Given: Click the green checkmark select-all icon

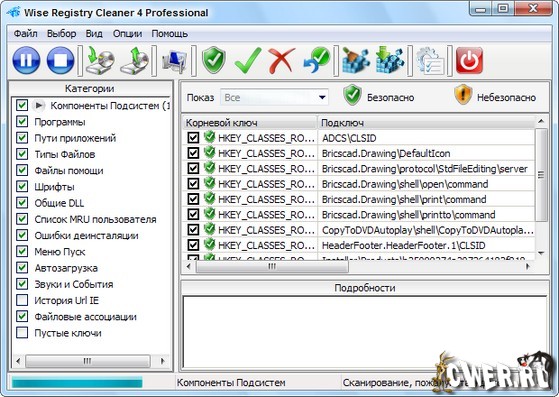Looking at the screenshot, I should point(248,60).
